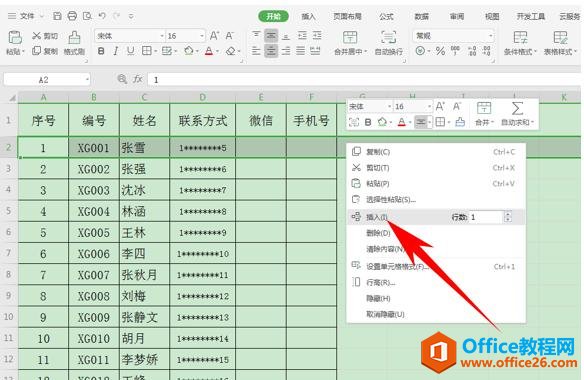Screen dimensions: 584x380
Task: Click the row count spinner up arrow
Action: [x=508, y=214]
